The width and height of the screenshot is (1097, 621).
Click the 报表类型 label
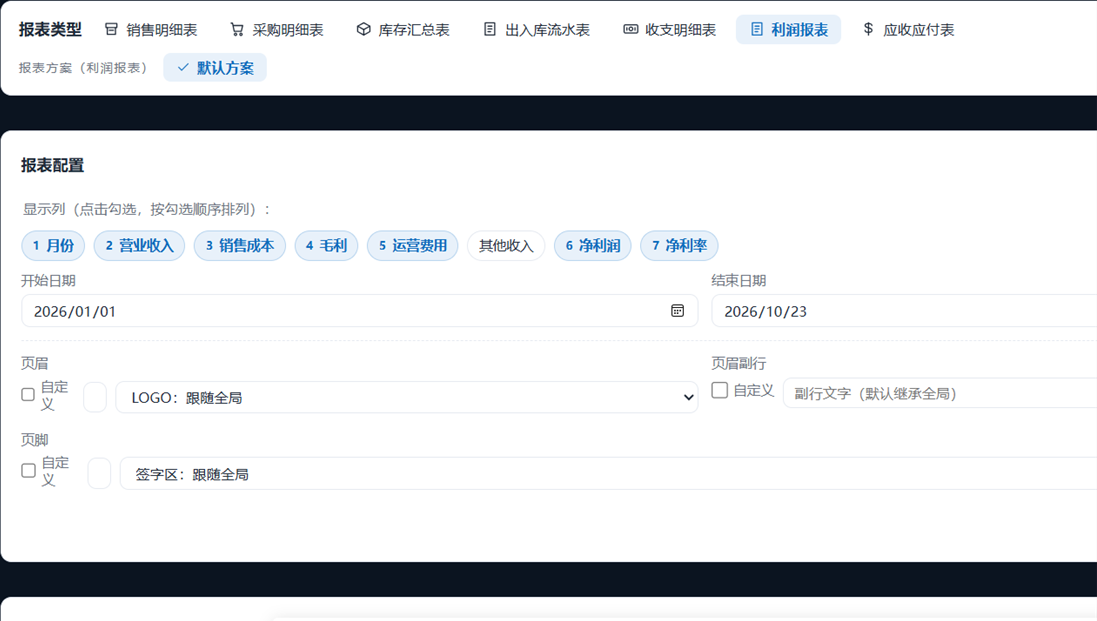[x=50, y=29]
